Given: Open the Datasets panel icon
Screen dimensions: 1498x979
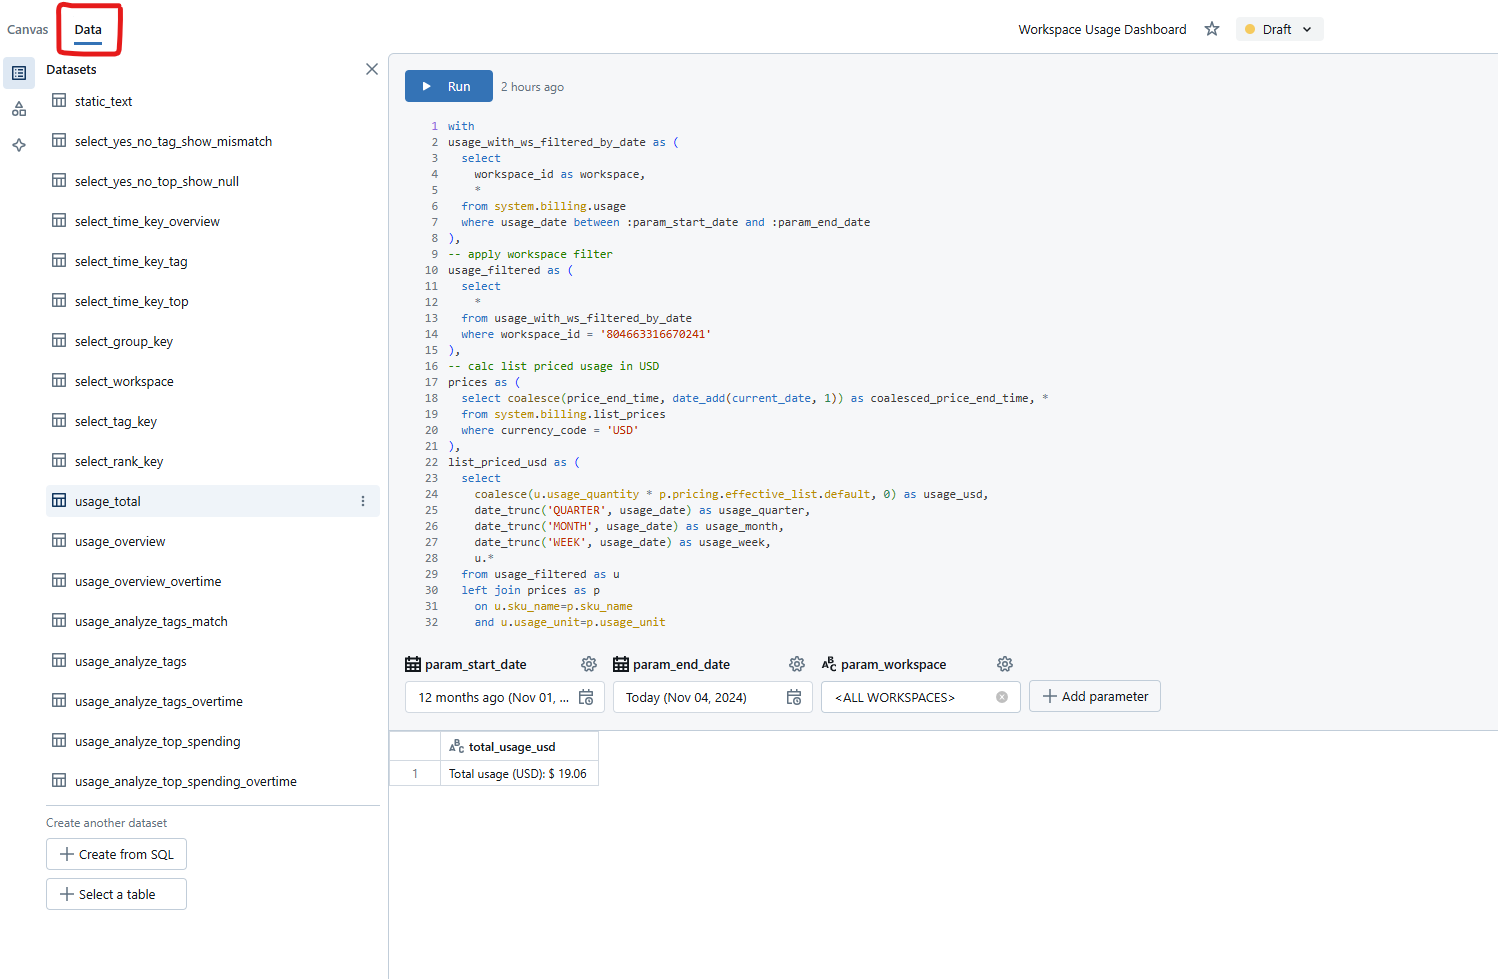Looking at the screenshot, I should click(18, 72).
